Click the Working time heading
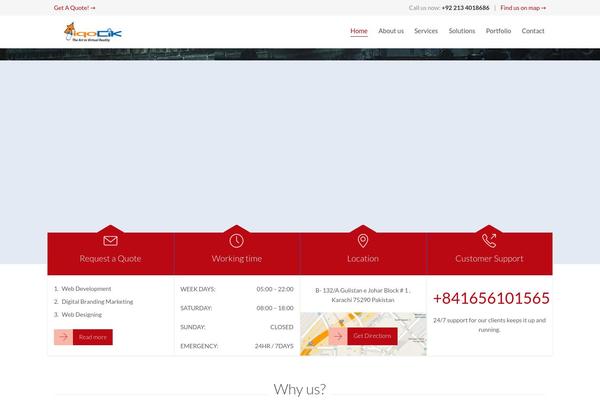The width and height of the screenshot is (600, 400). 236,259
